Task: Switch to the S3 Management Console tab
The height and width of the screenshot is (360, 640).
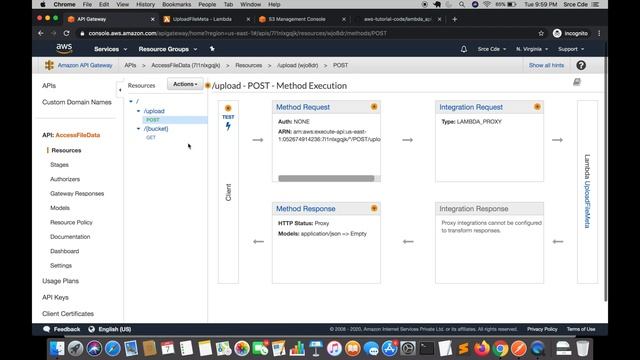Action: click(297, 19)
